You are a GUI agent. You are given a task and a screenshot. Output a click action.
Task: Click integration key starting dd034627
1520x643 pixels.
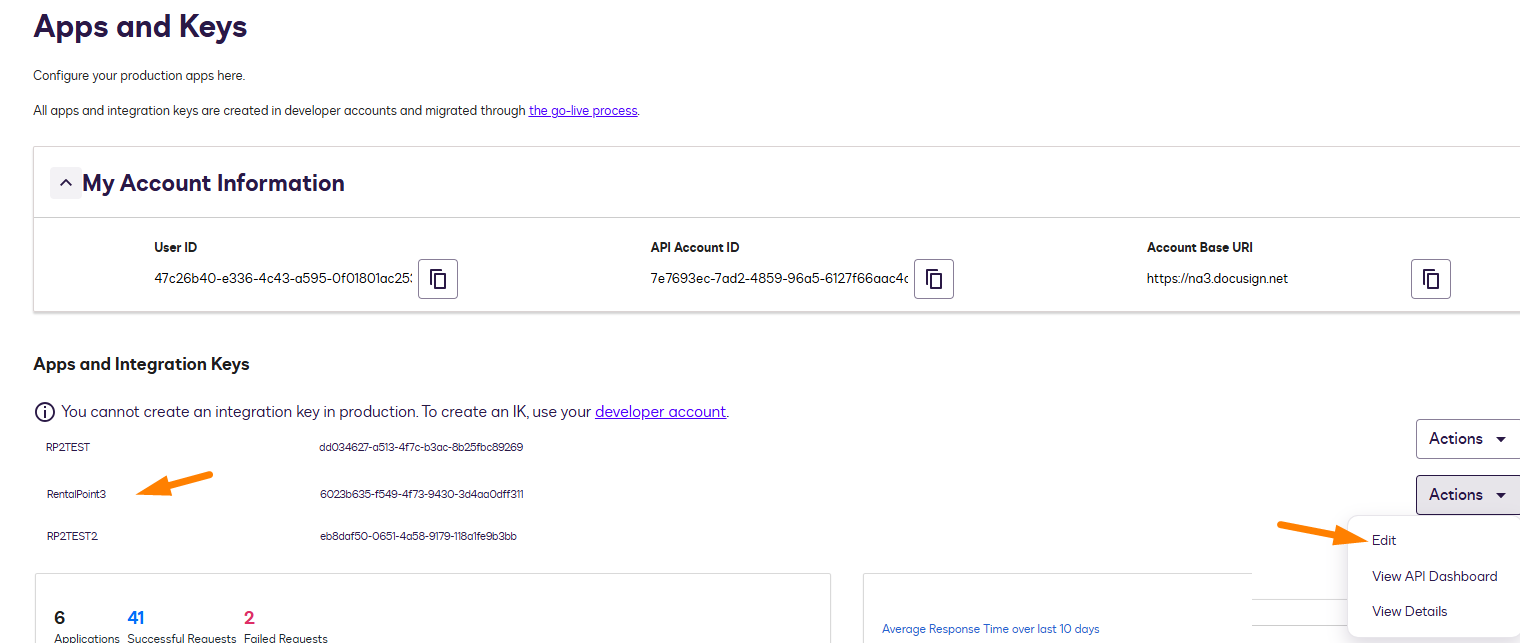click(421, 447)
